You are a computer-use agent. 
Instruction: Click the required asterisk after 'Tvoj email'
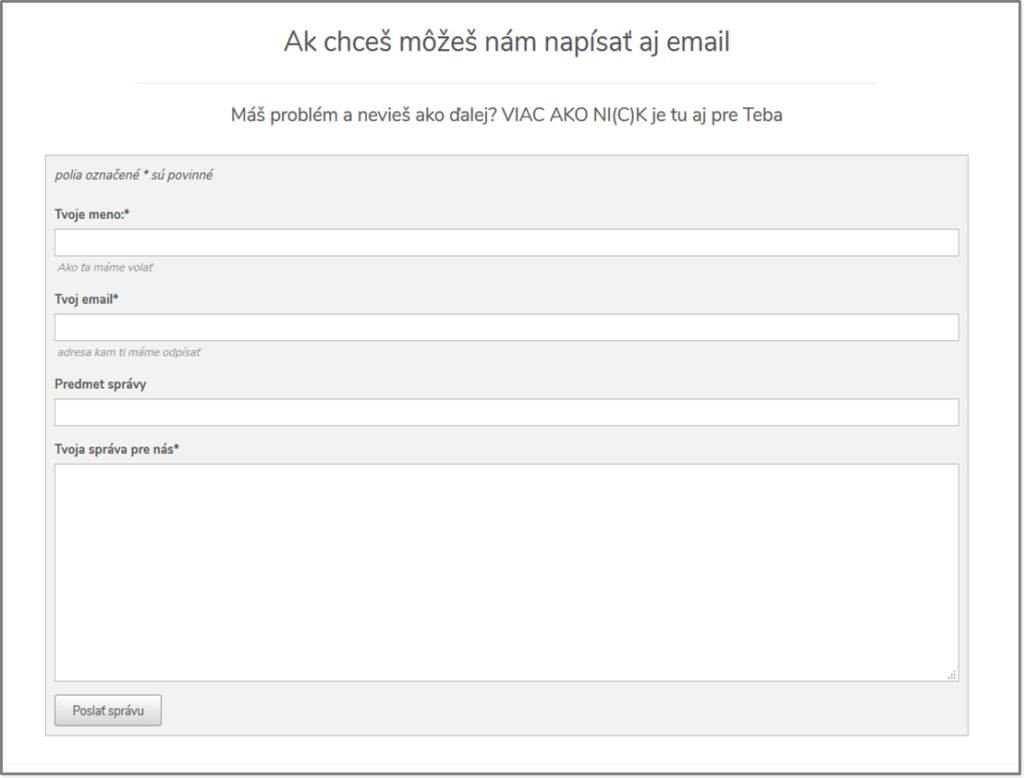[x=116, y=297]
